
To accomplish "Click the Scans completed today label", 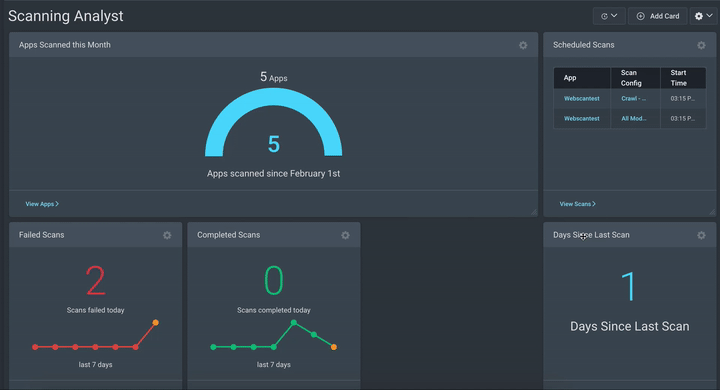I will coord(274,310).
